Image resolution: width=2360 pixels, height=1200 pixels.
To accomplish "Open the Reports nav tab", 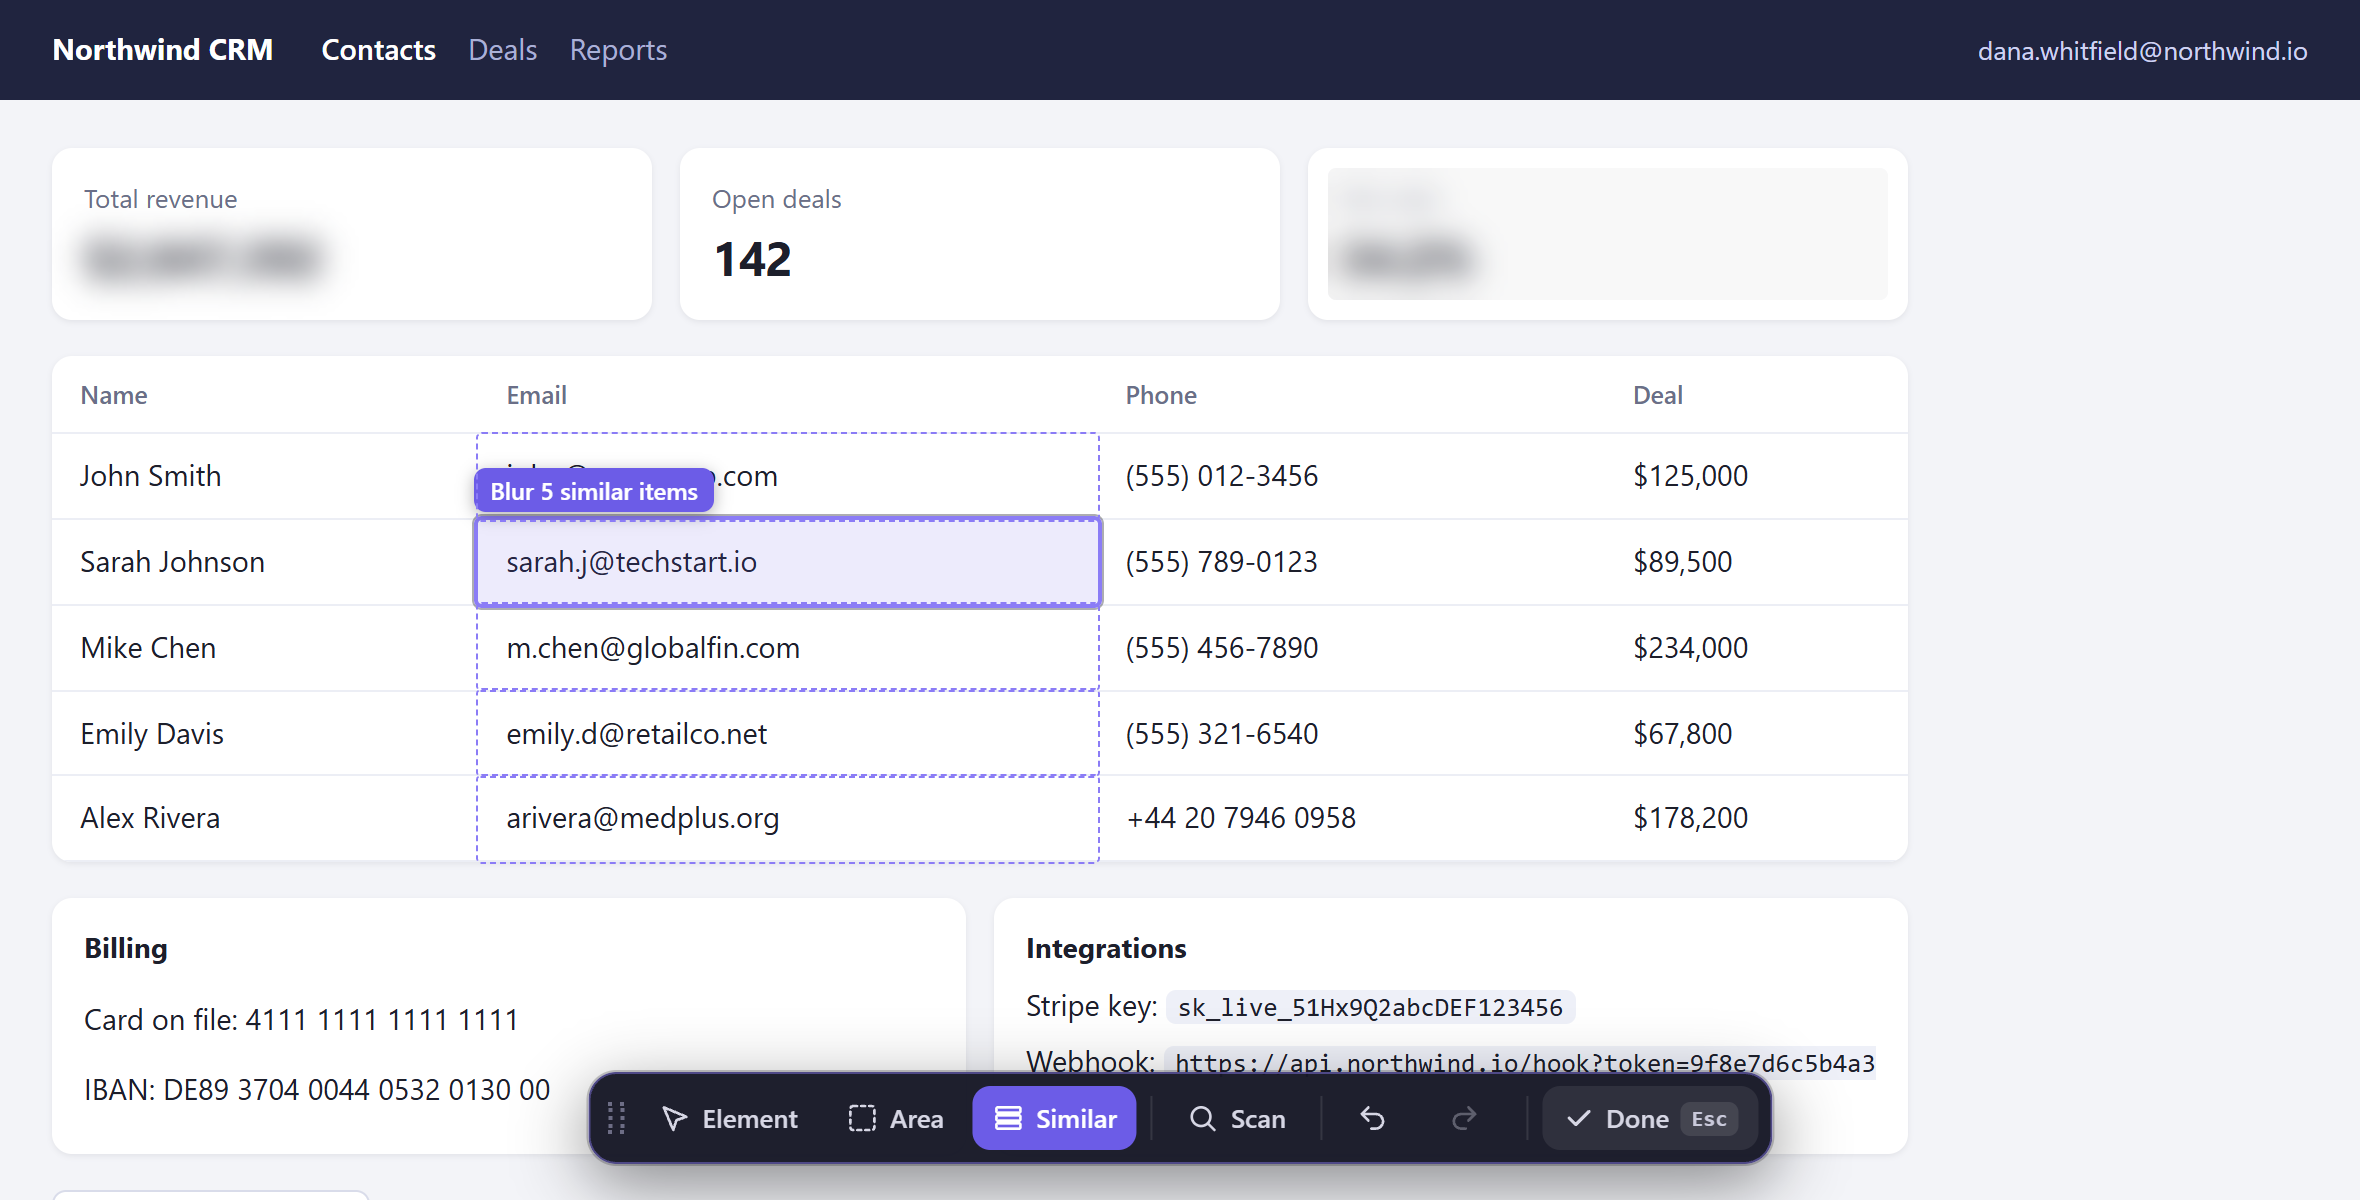I will coord(618,50).
